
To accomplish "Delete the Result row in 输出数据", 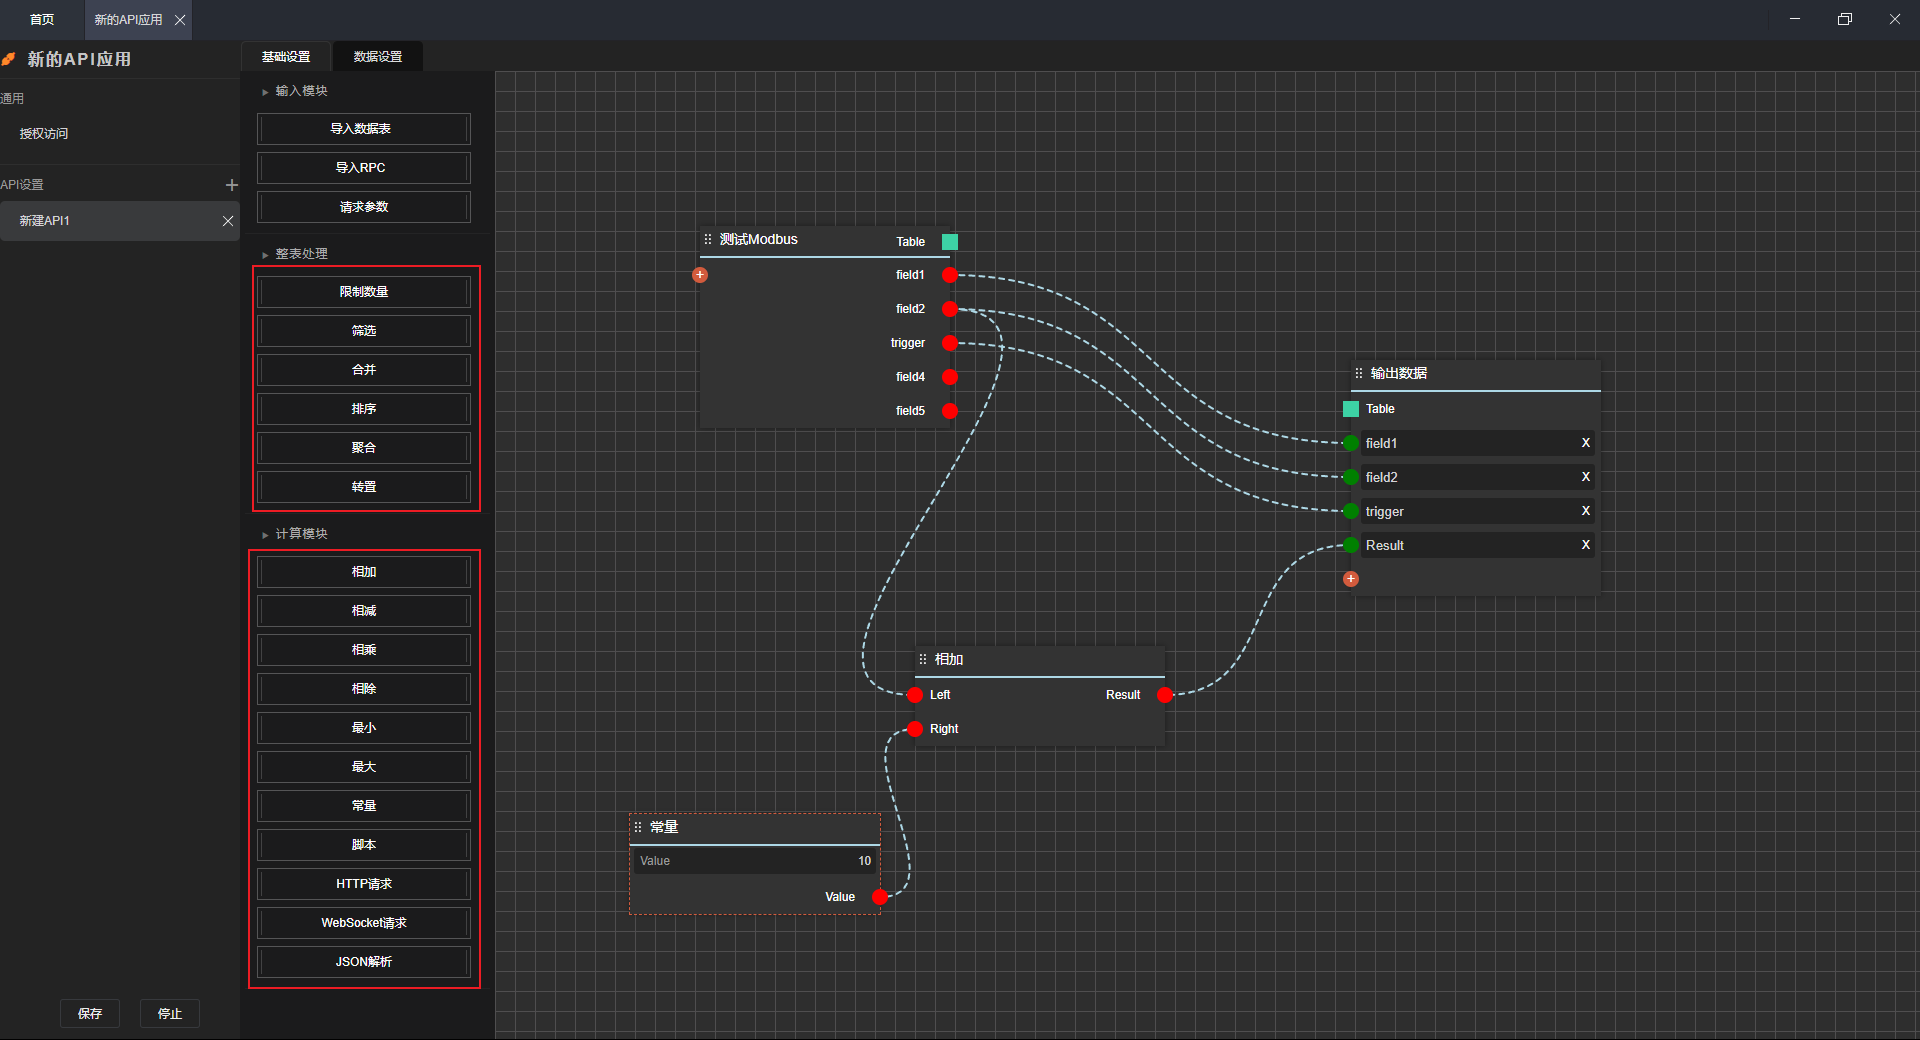I will coord(1585,545).
